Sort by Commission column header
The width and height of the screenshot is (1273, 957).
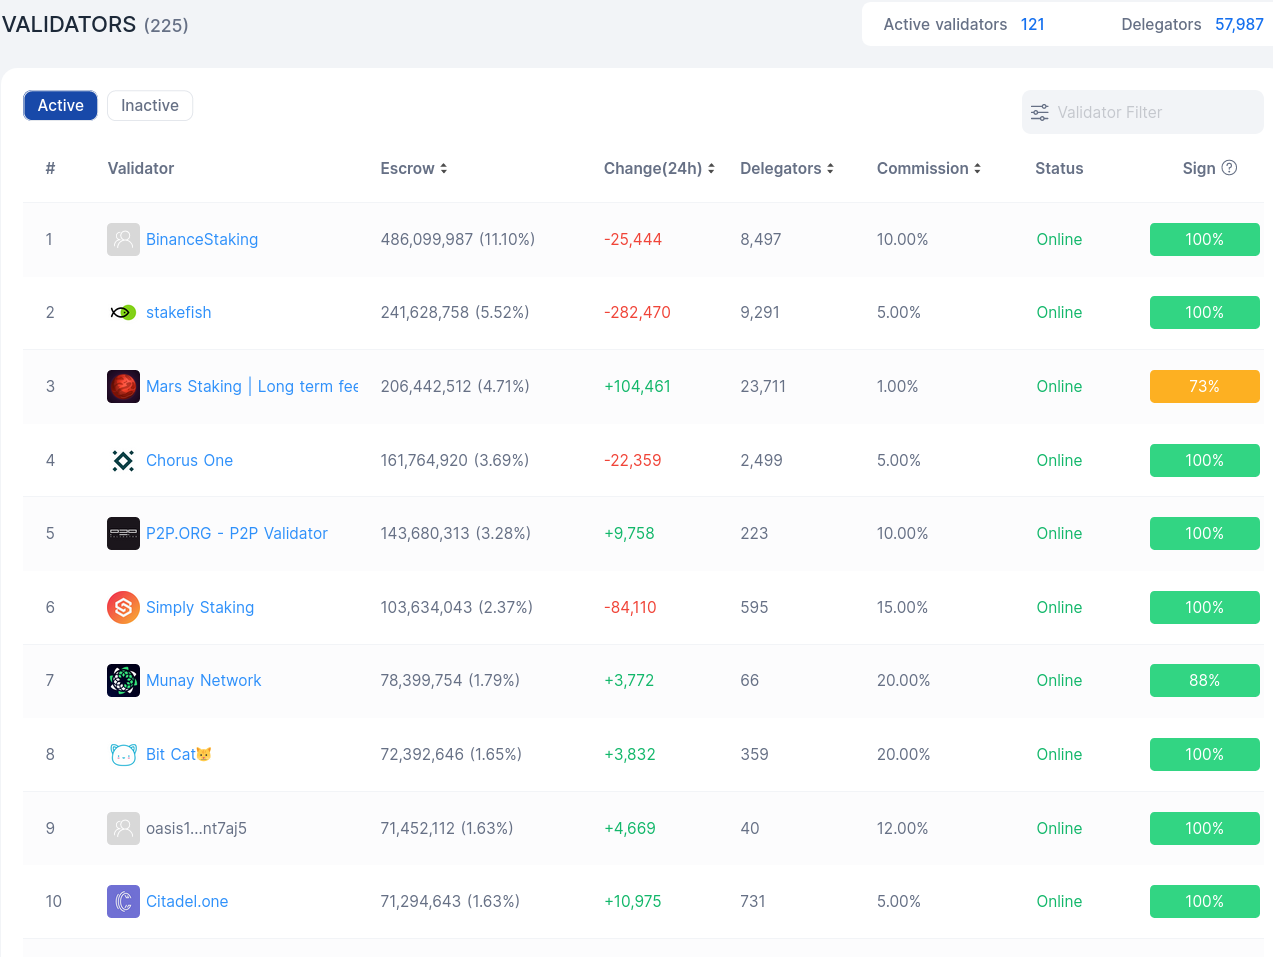pyautogui.click(x=928, y=168)
